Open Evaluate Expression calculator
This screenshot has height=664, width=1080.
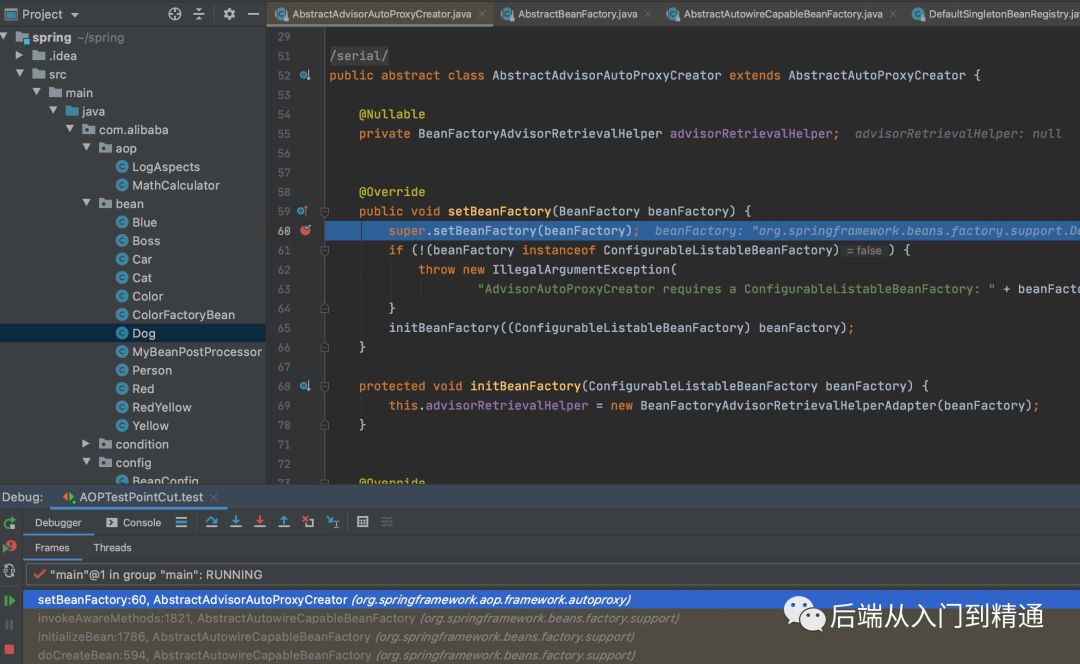(362, 522)
